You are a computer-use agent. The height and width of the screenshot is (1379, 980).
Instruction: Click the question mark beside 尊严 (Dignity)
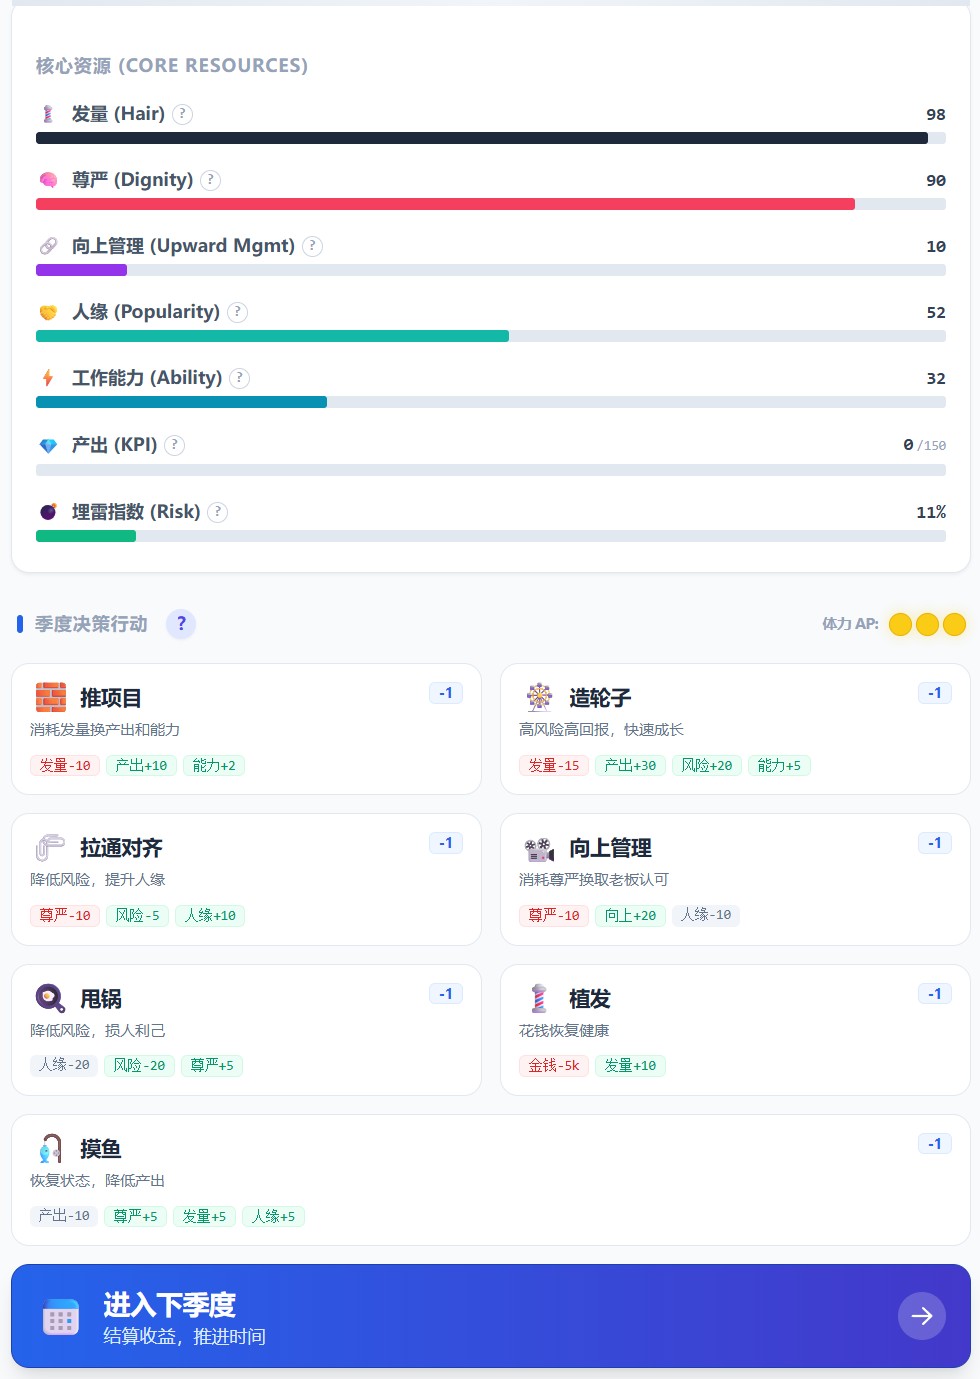coord(210,180)
